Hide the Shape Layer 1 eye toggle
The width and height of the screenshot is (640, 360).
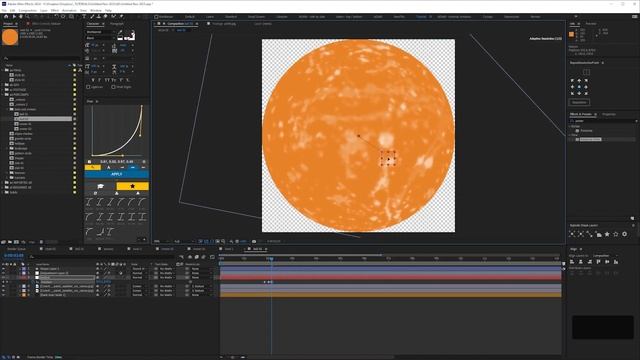tap(3, 269)
